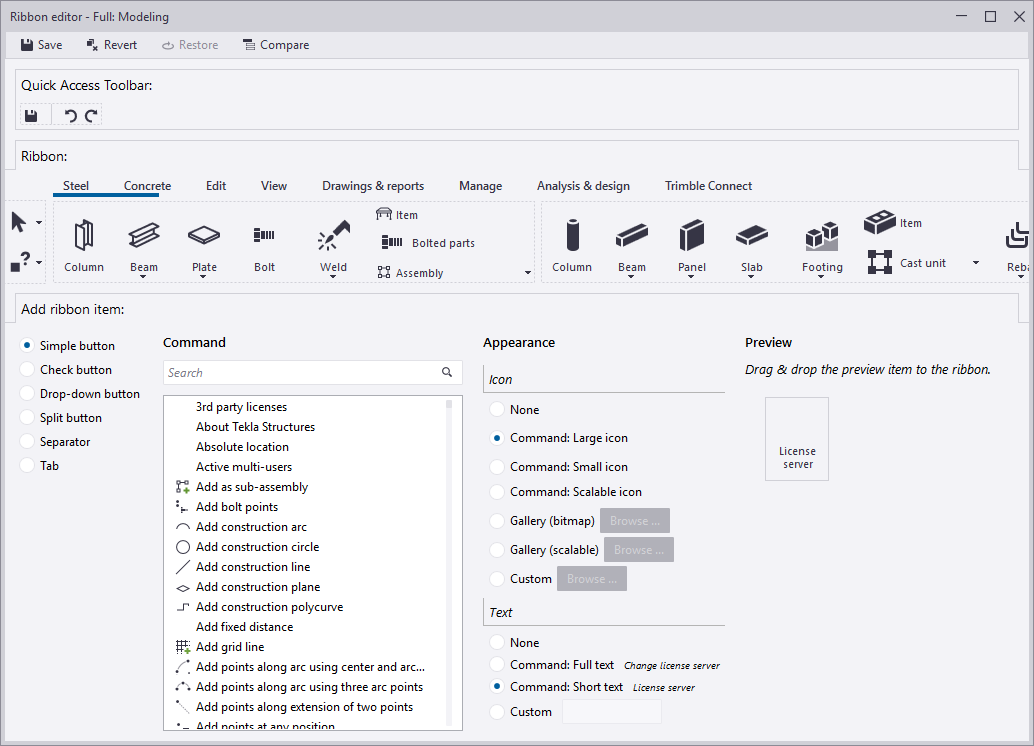This screenshot has width=1034, height=746.
Task: Expand the Cast unit dropdown arrow
Action: point(976,263)
